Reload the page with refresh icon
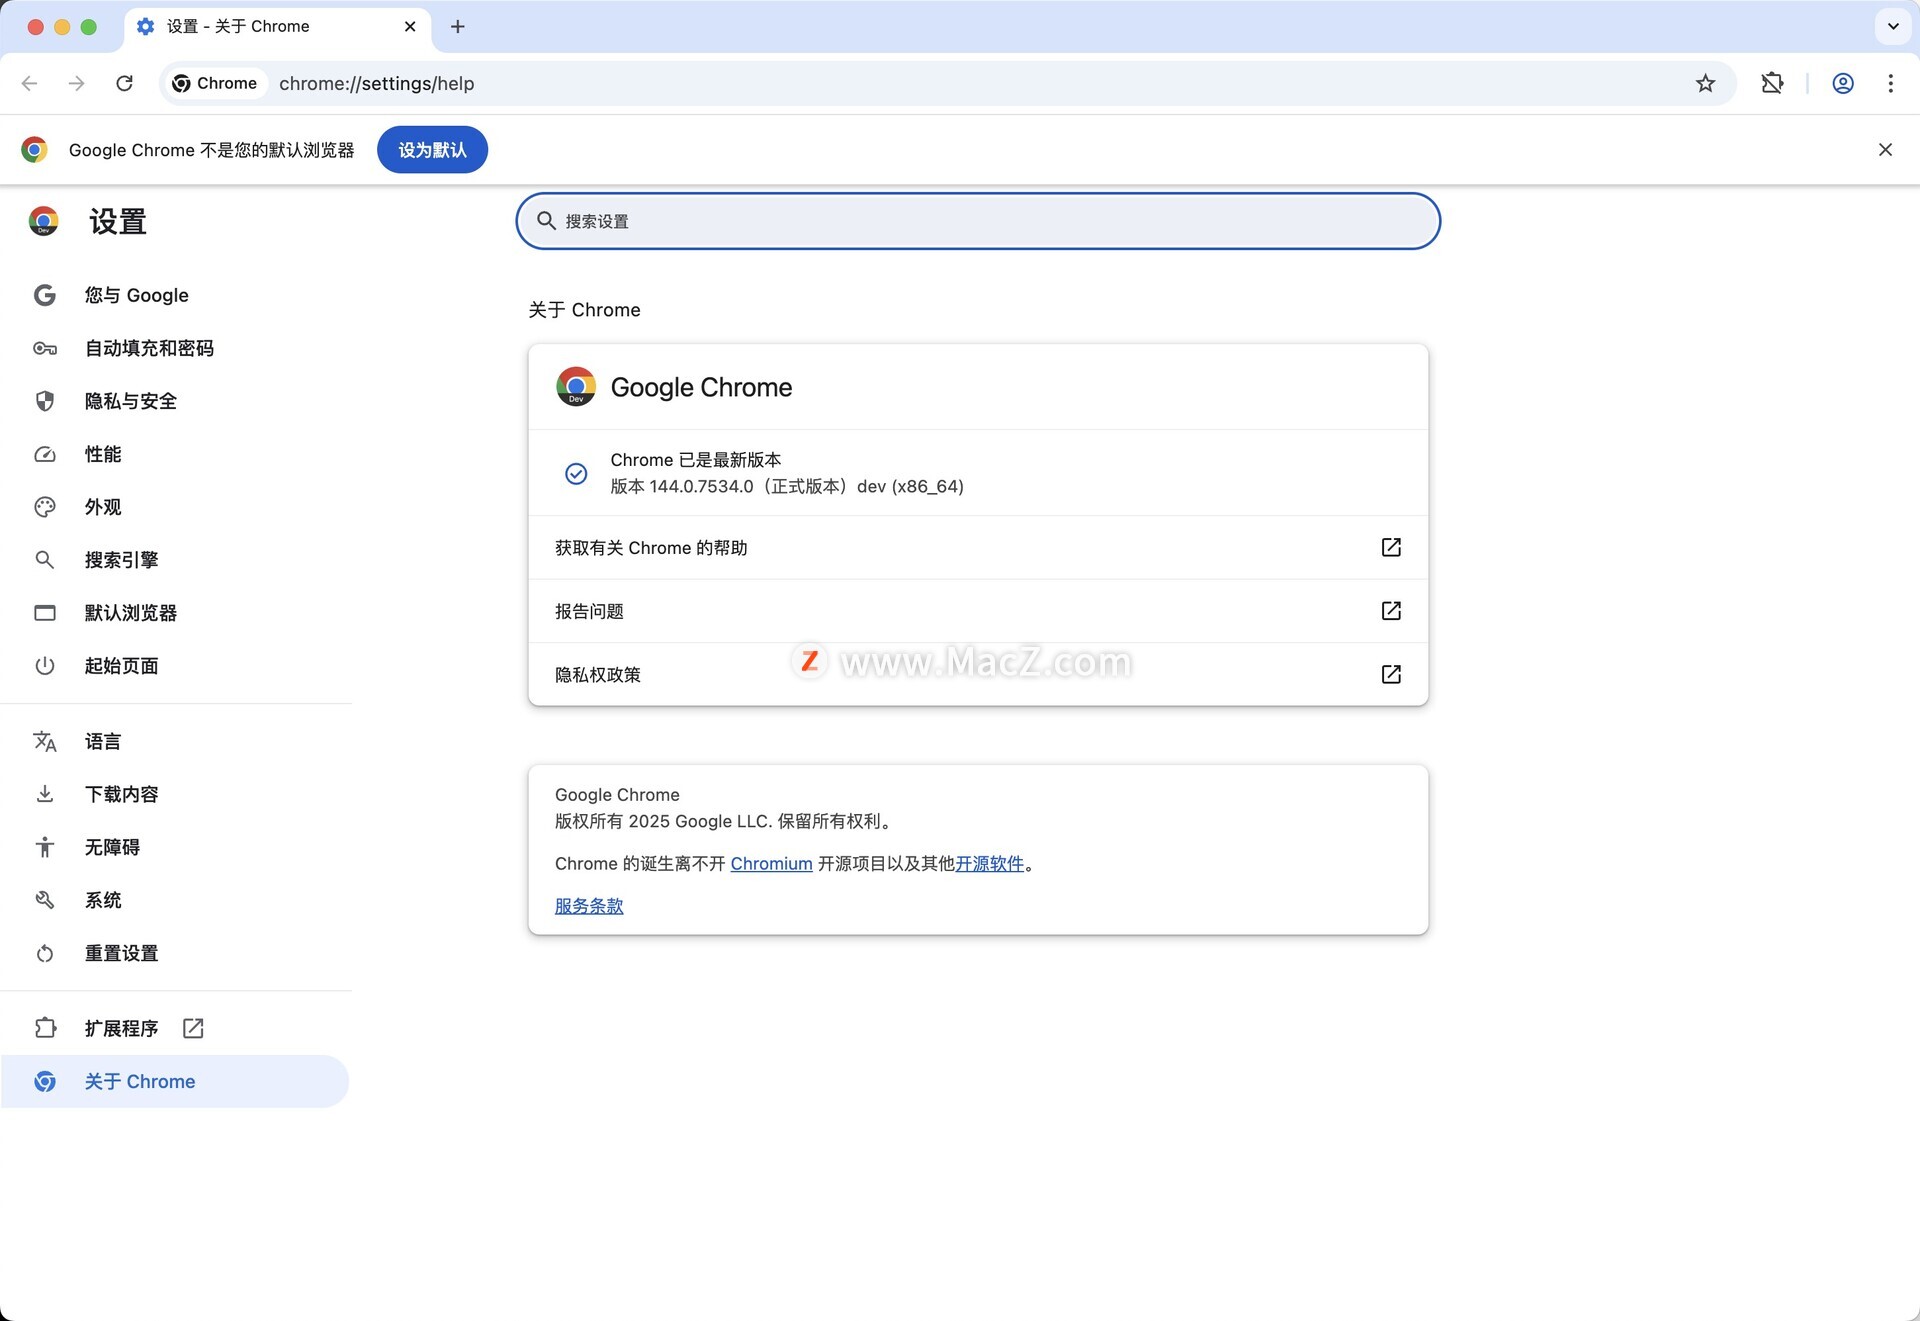The image size is (1920, 1321). [124, 83]
